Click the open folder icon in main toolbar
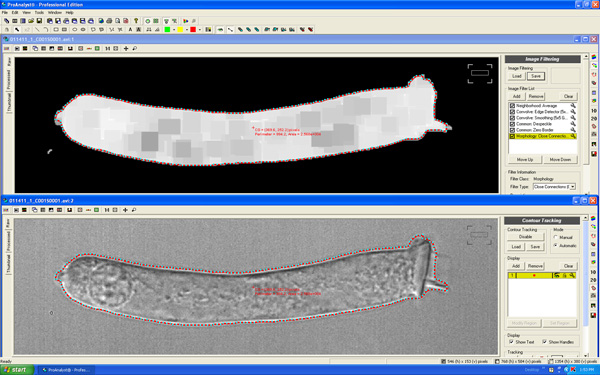 point(31,21)
